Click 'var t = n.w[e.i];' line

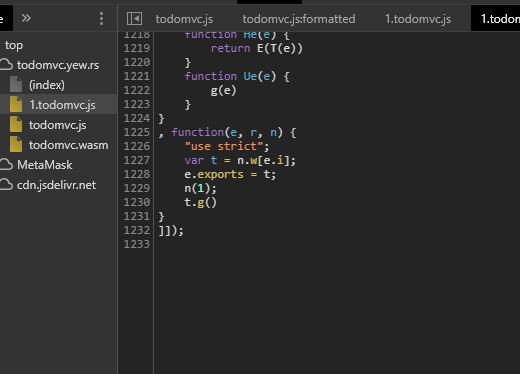click(x=240, y=160)
